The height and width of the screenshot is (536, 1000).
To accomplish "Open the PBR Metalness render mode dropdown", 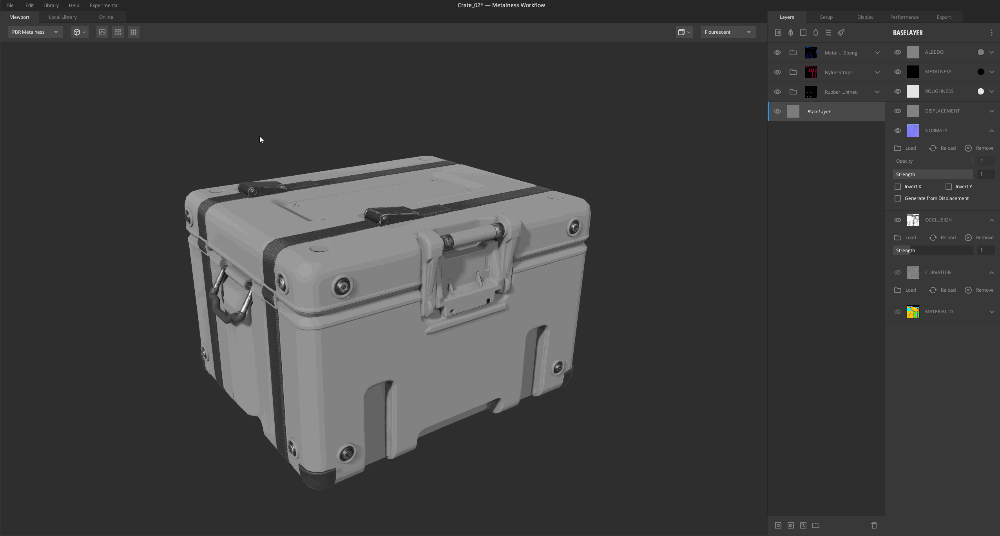I will (x=35, y=32).
